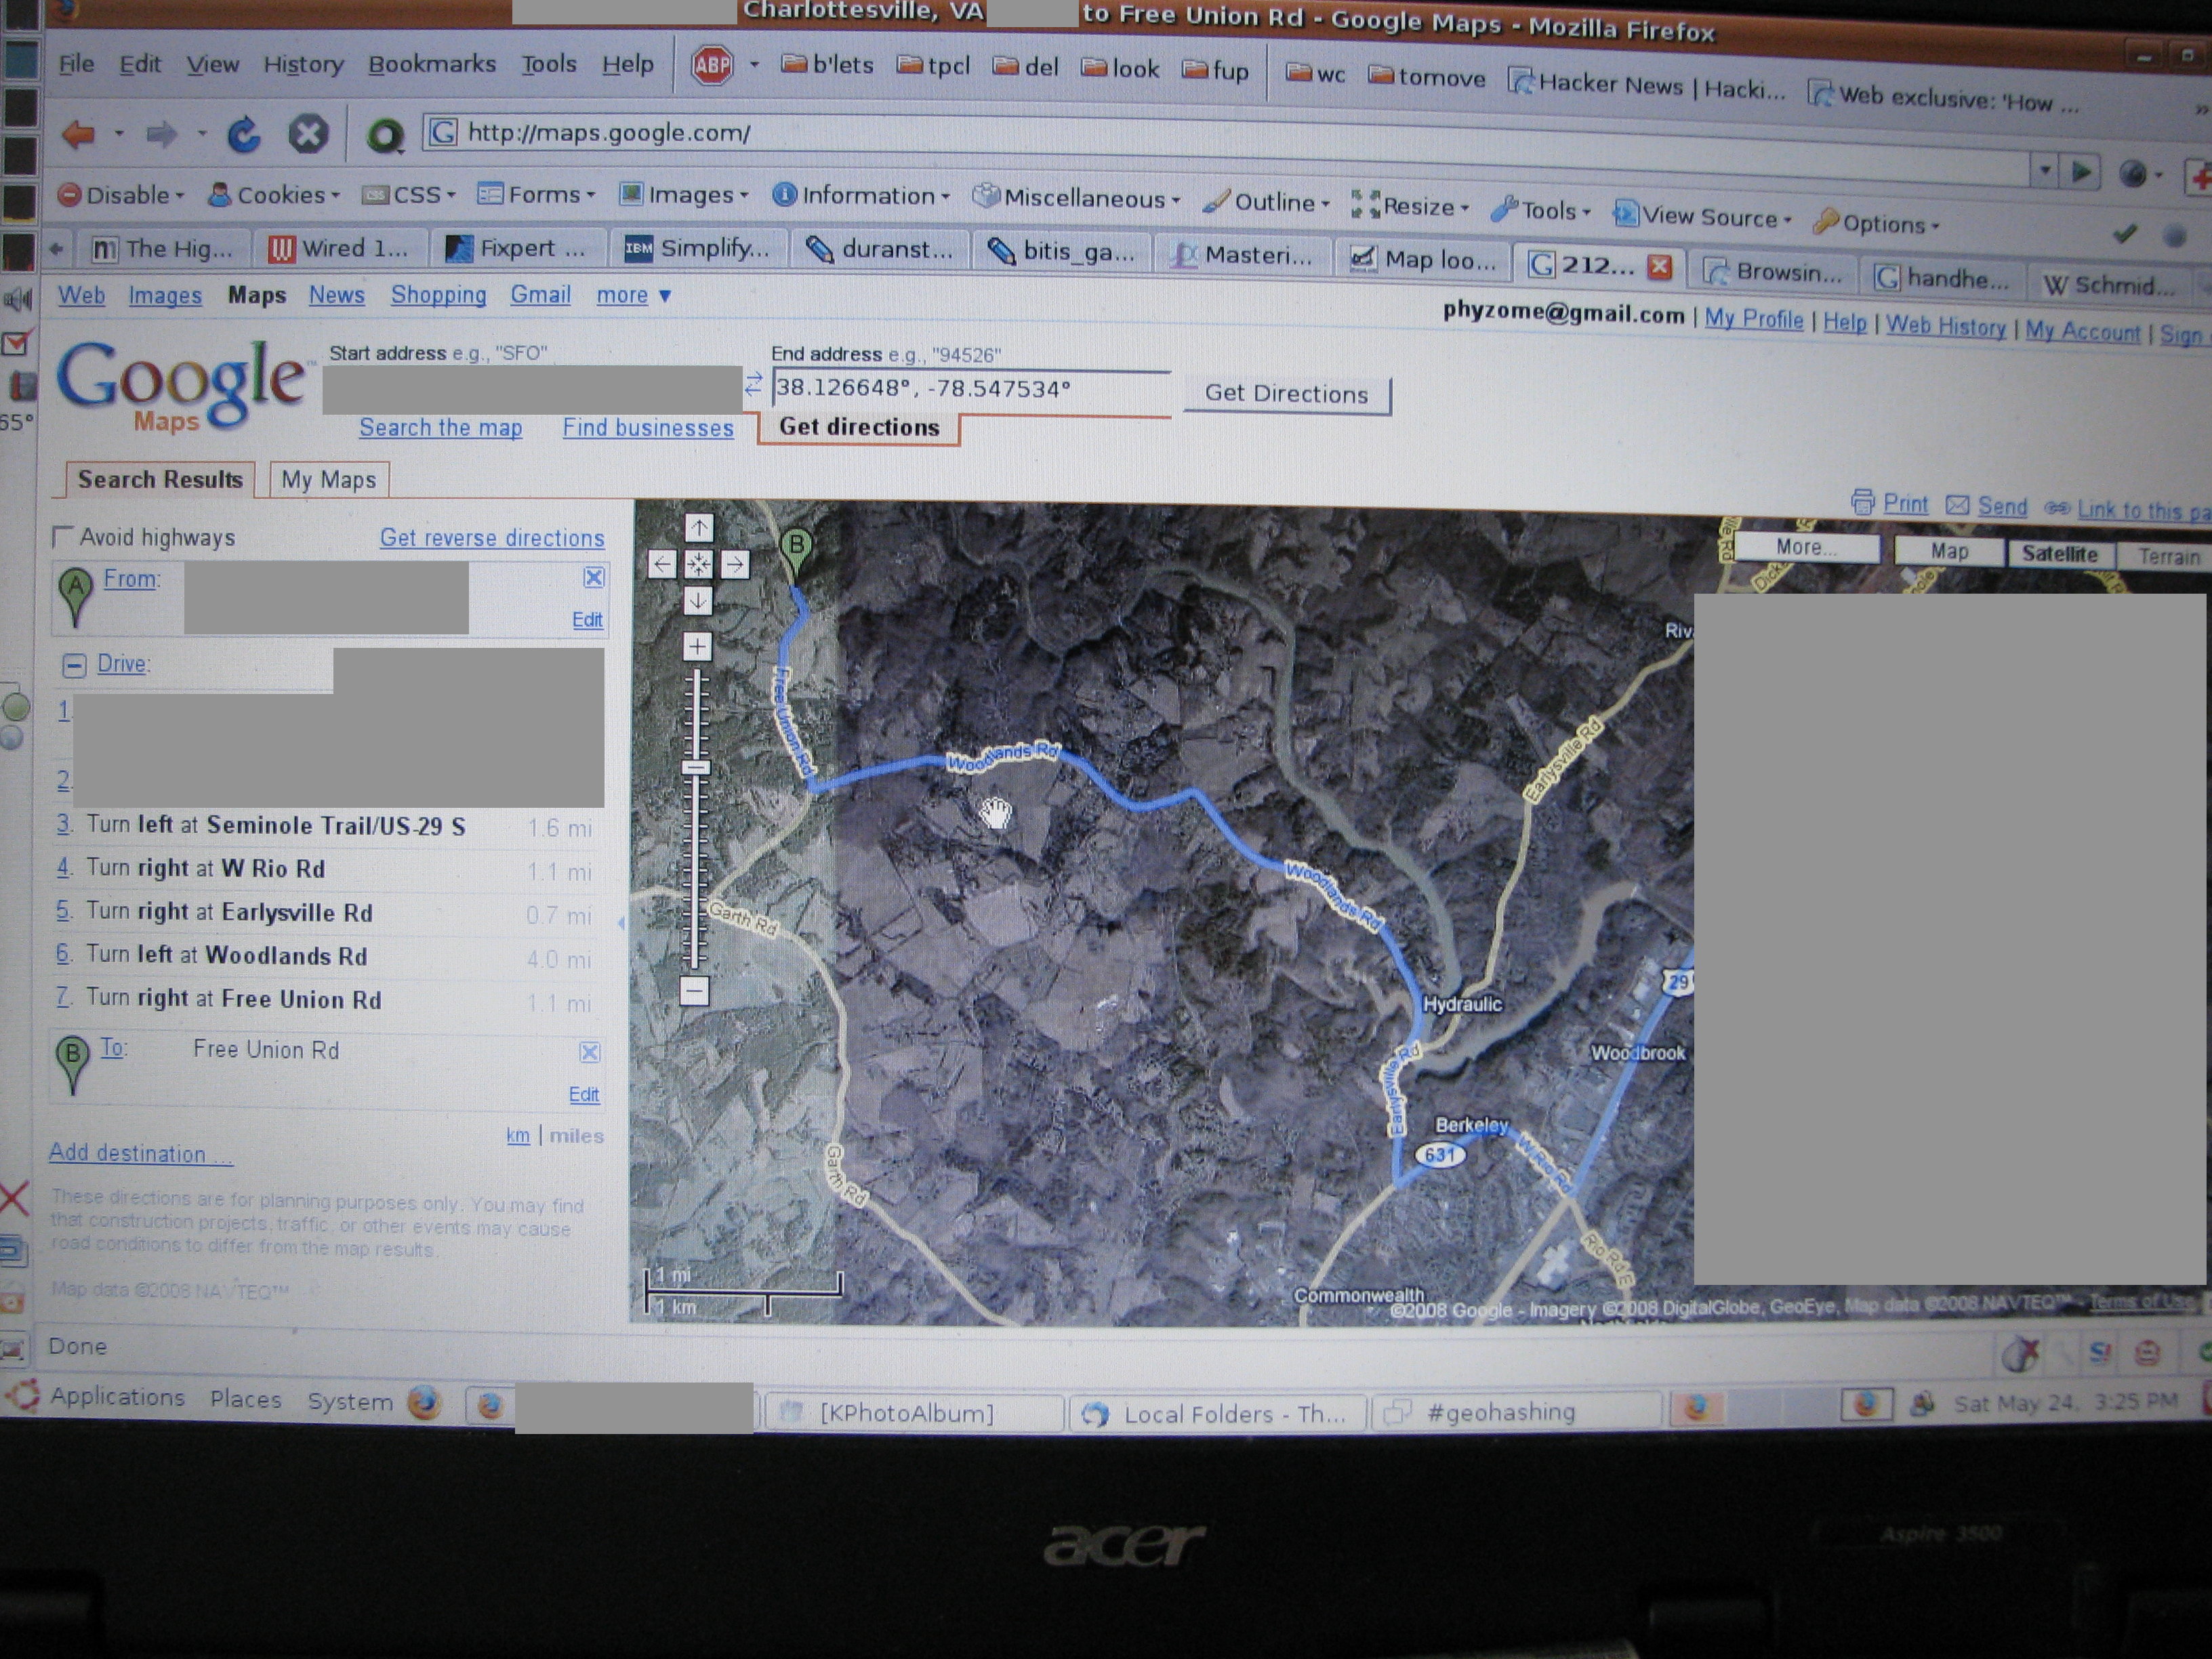Click the Stop loading icon

(x=308, y=133)
